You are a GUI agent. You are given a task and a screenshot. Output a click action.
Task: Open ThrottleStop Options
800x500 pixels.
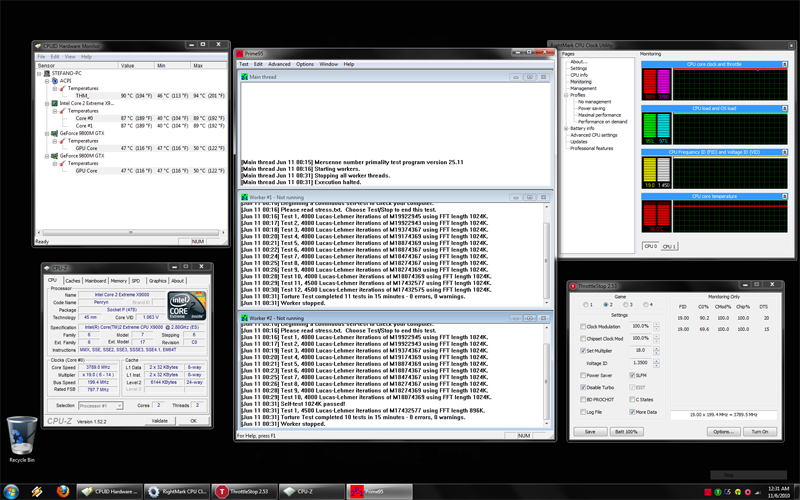click(723, 432)
